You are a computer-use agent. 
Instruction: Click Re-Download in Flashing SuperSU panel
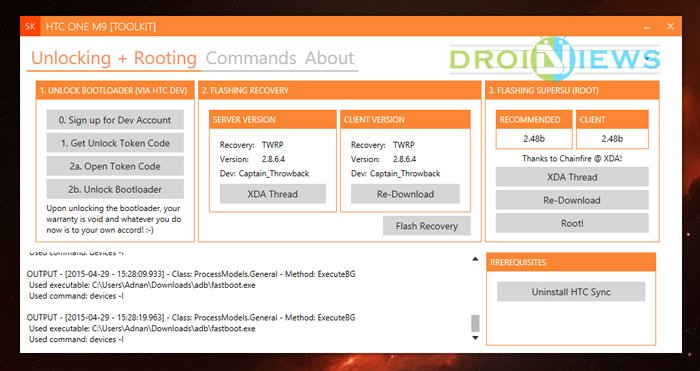tap(572, 200)
